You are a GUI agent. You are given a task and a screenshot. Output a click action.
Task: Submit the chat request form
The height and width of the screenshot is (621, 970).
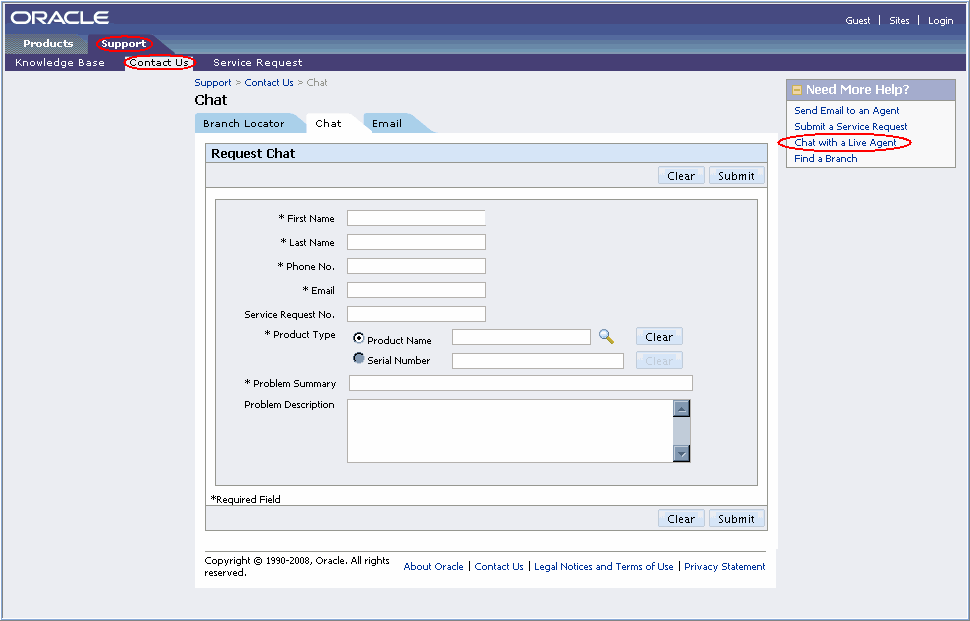[x=737, y=518]
